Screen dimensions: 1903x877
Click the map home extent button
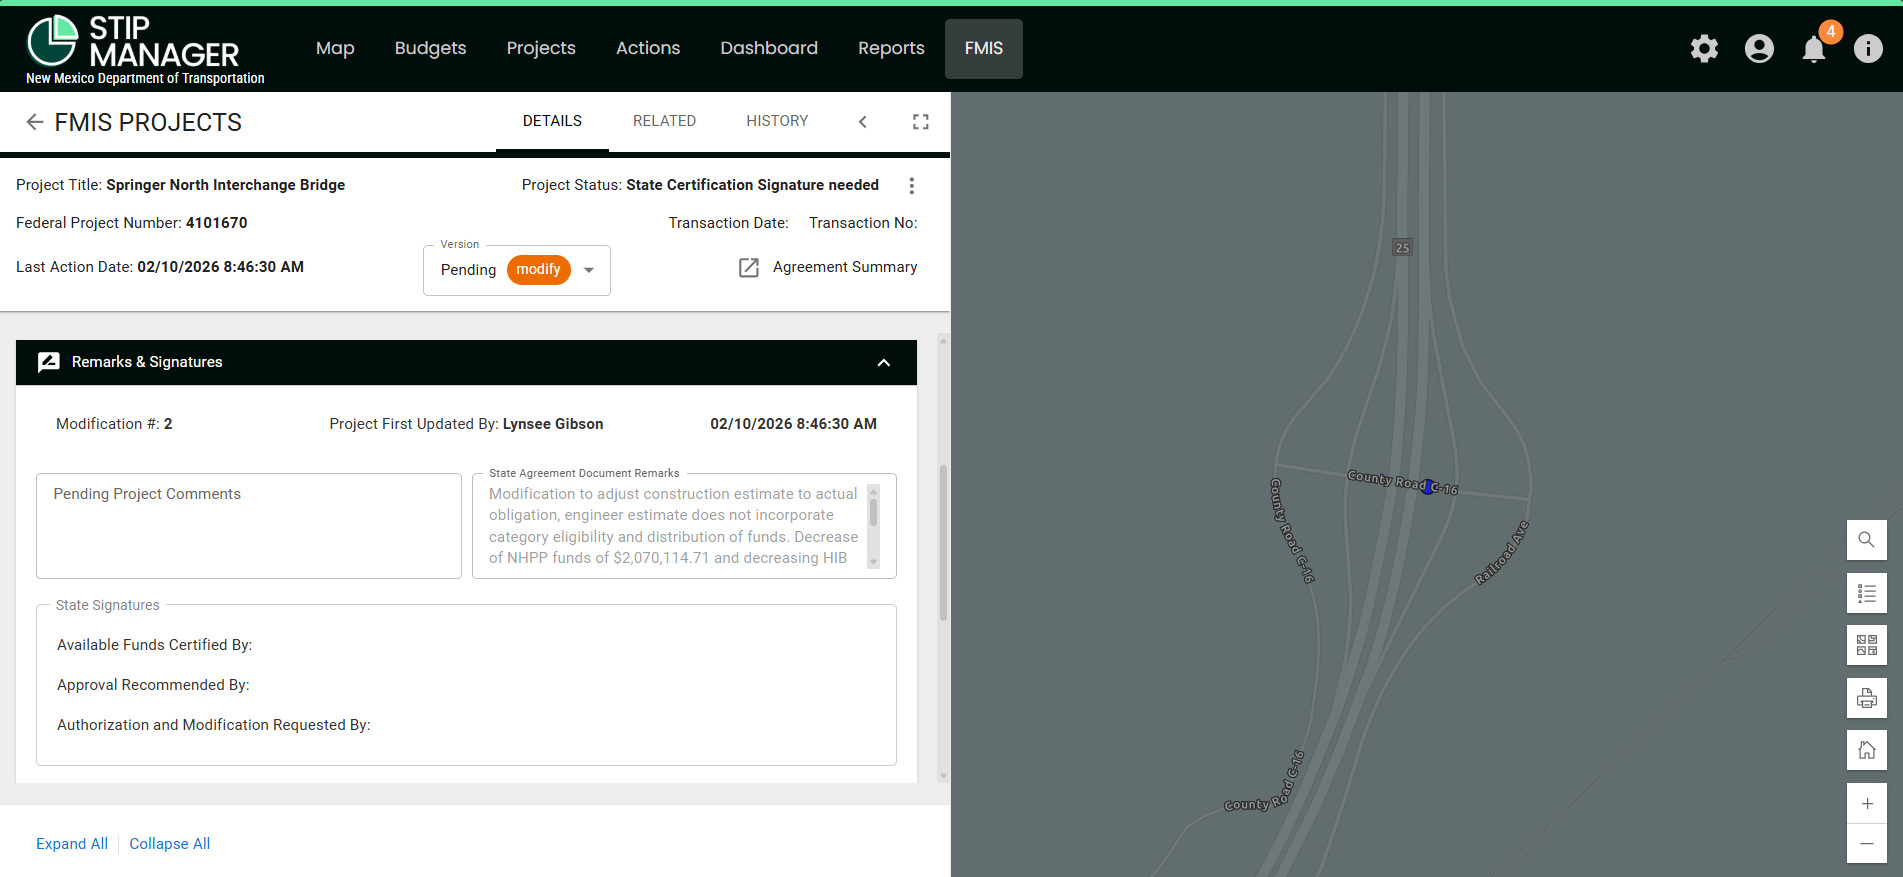(x=1866, y=750)
